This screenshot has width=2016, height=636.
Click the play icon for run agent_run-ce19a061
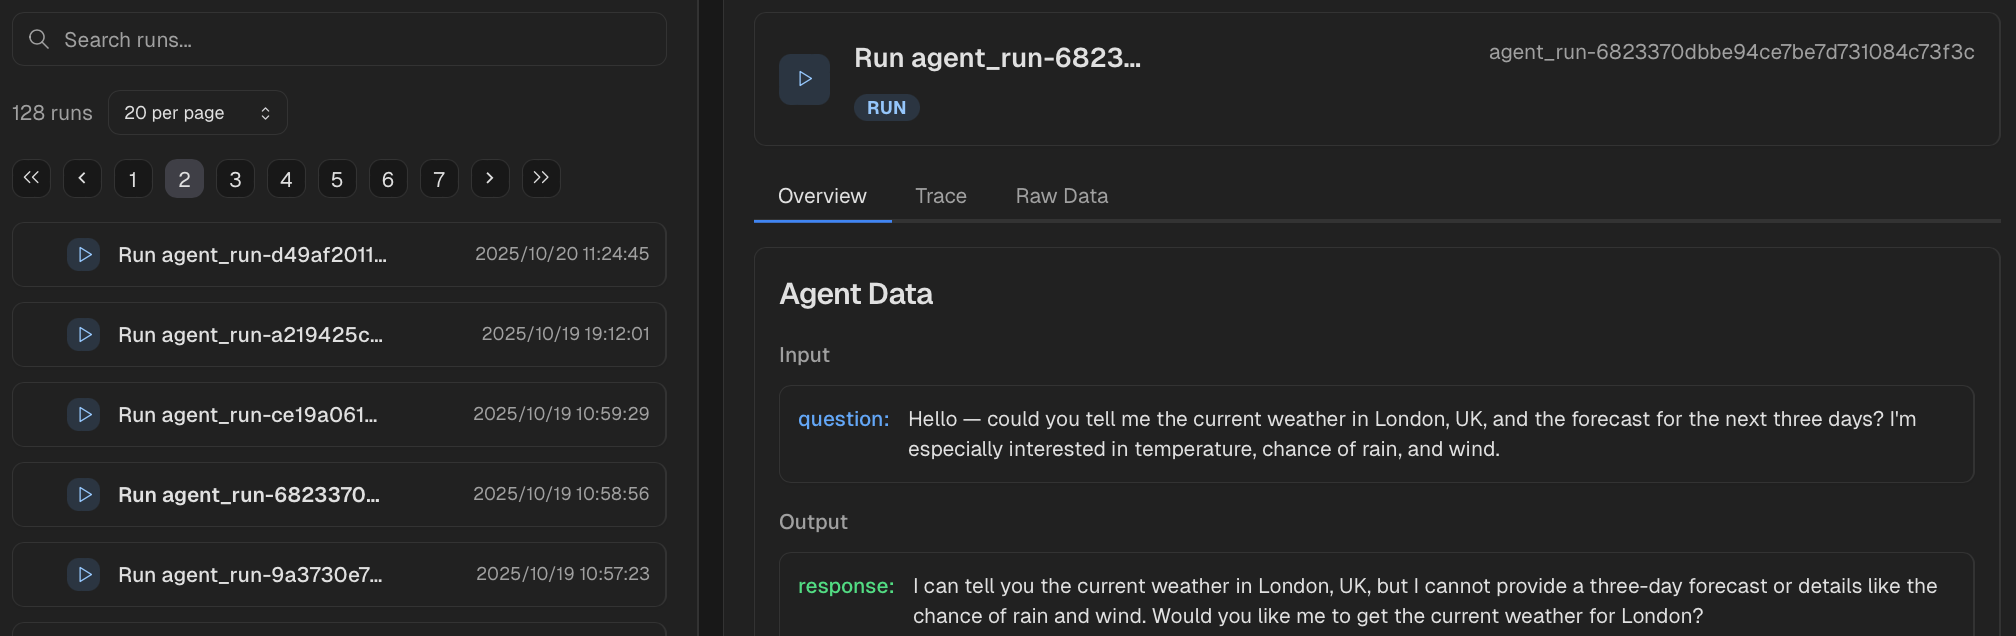tap(83, 414)
